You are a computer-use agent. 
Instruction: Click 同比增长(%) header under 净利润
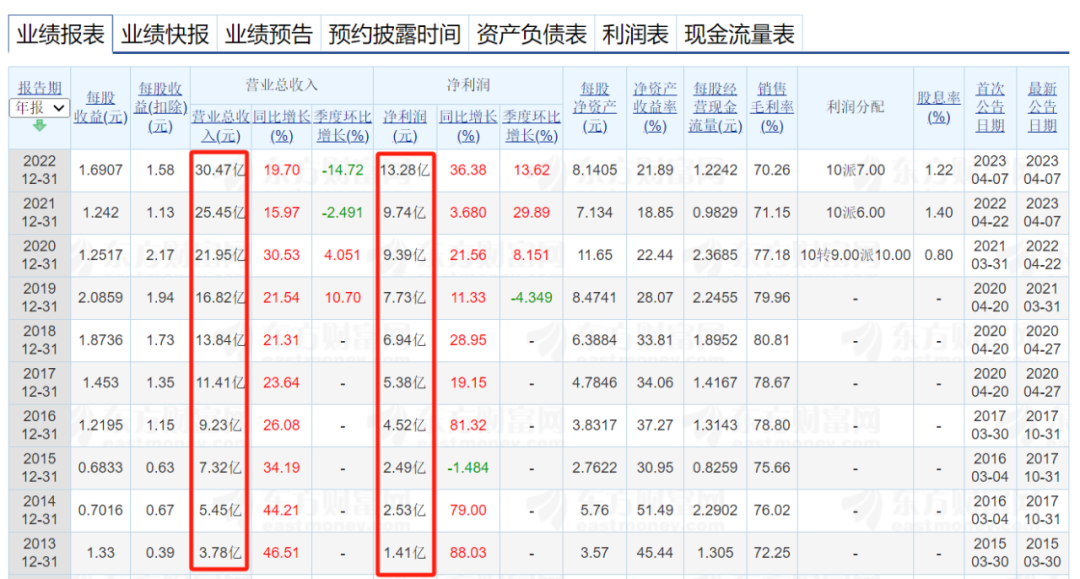pos(468,126)
